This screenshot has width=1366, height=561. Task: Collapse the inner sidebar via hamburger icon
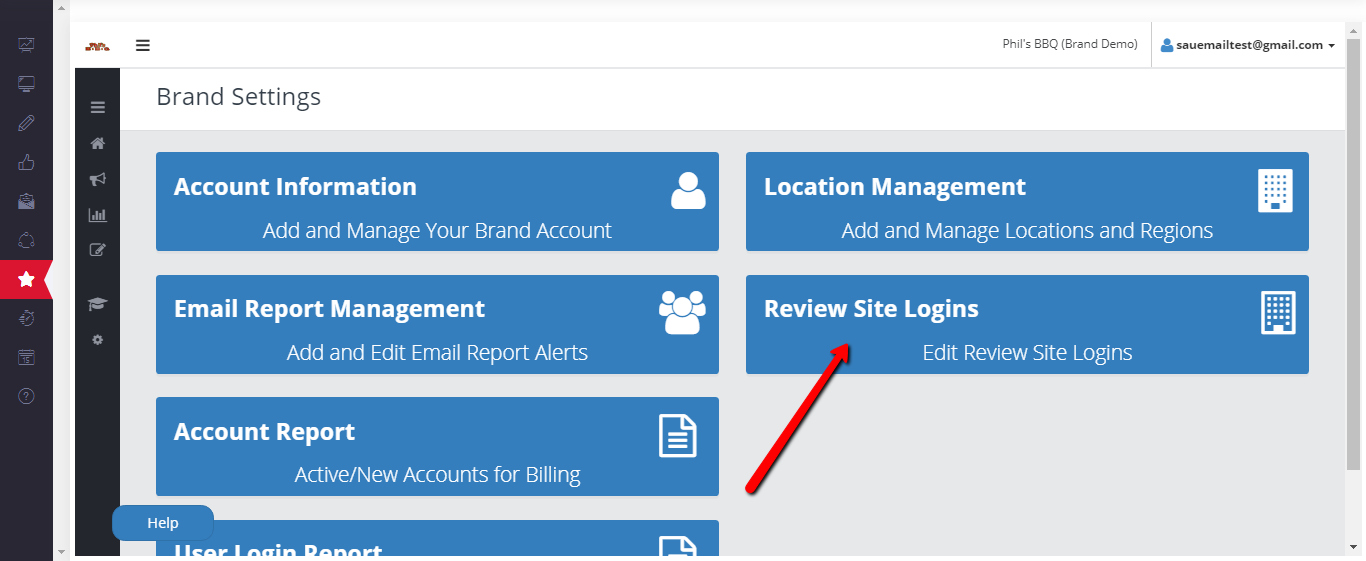[x=97, y=108]
